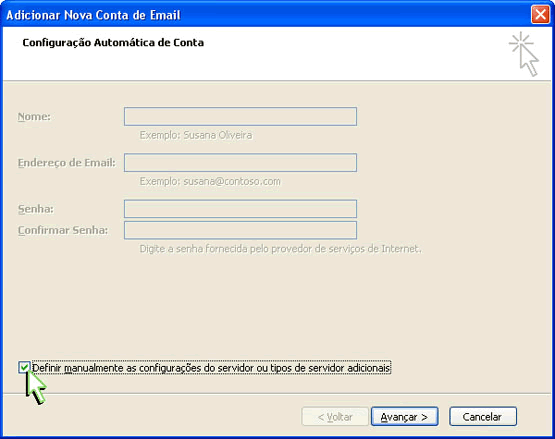Dismiss the wizard using Cancelar
Image resolution: width=555 pixels, height=439 pixels.
pos(483,417)
